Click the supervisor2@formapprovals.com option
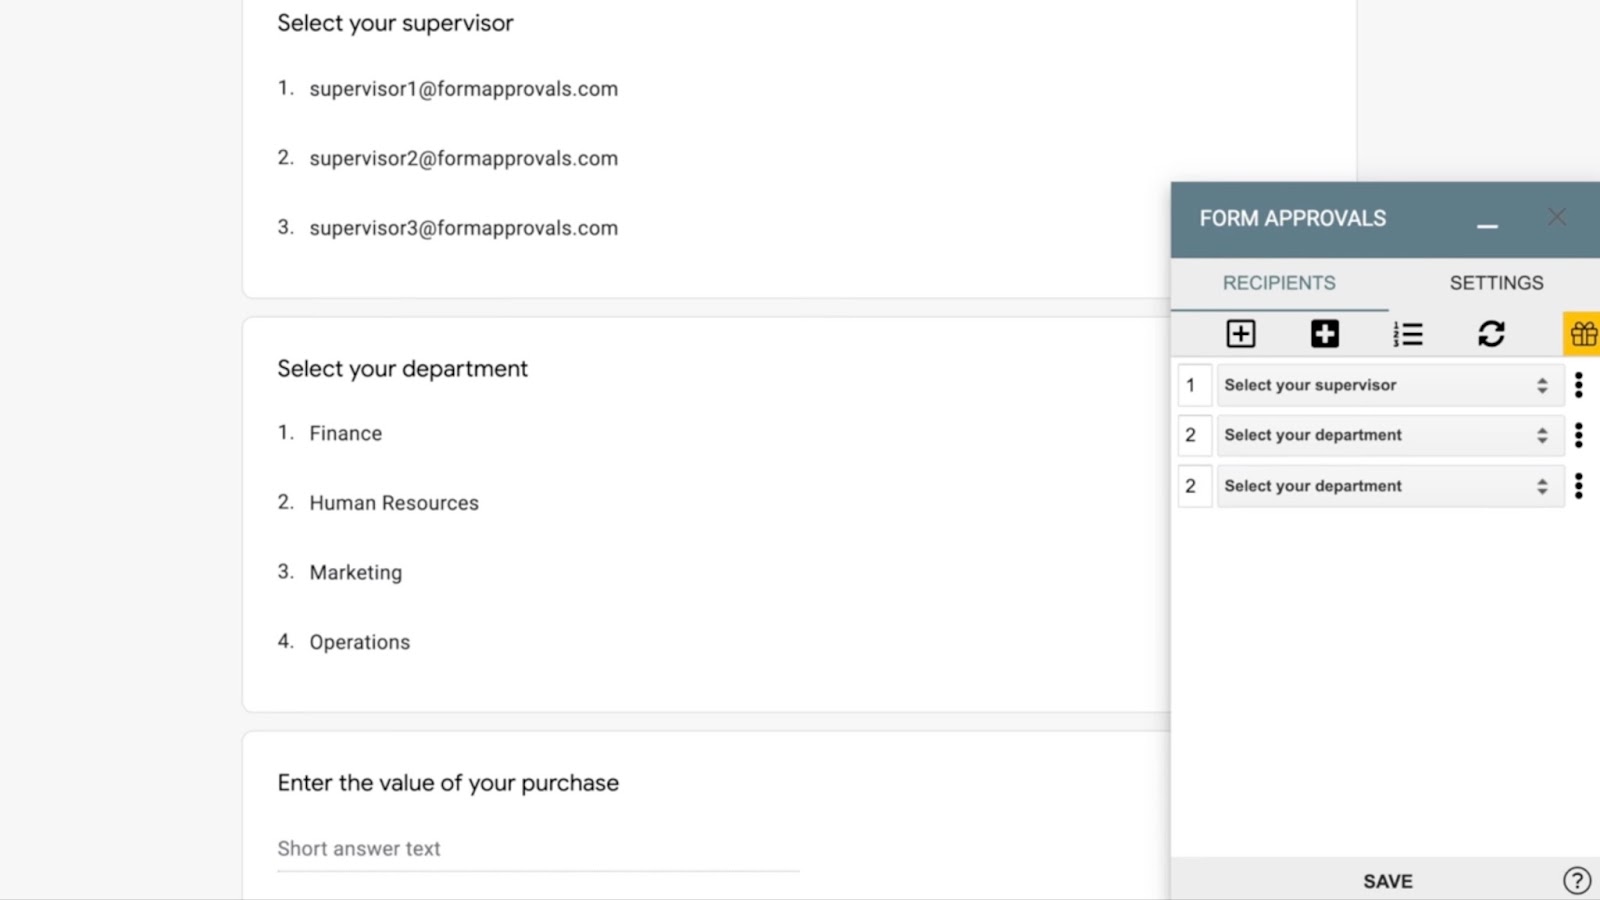The image size is (1600, 900). (x=463, y=158)
